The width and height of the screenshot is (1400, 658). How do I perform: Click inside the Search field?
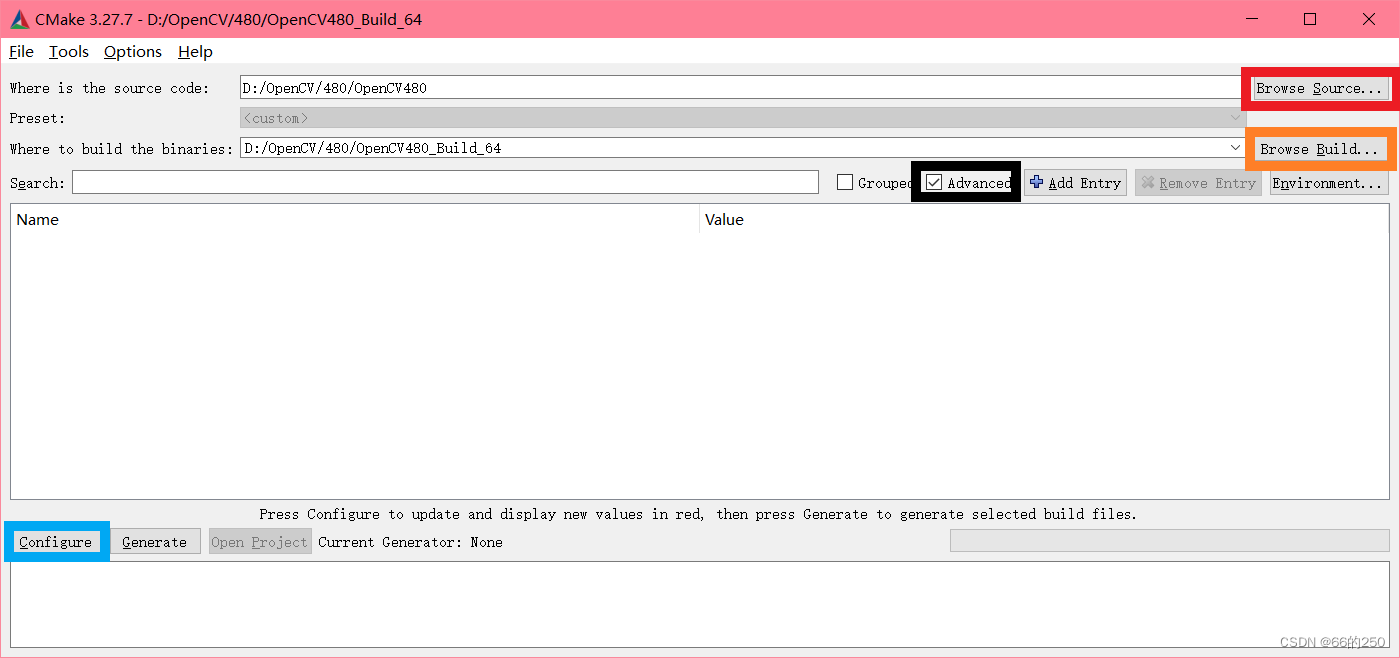440,182
